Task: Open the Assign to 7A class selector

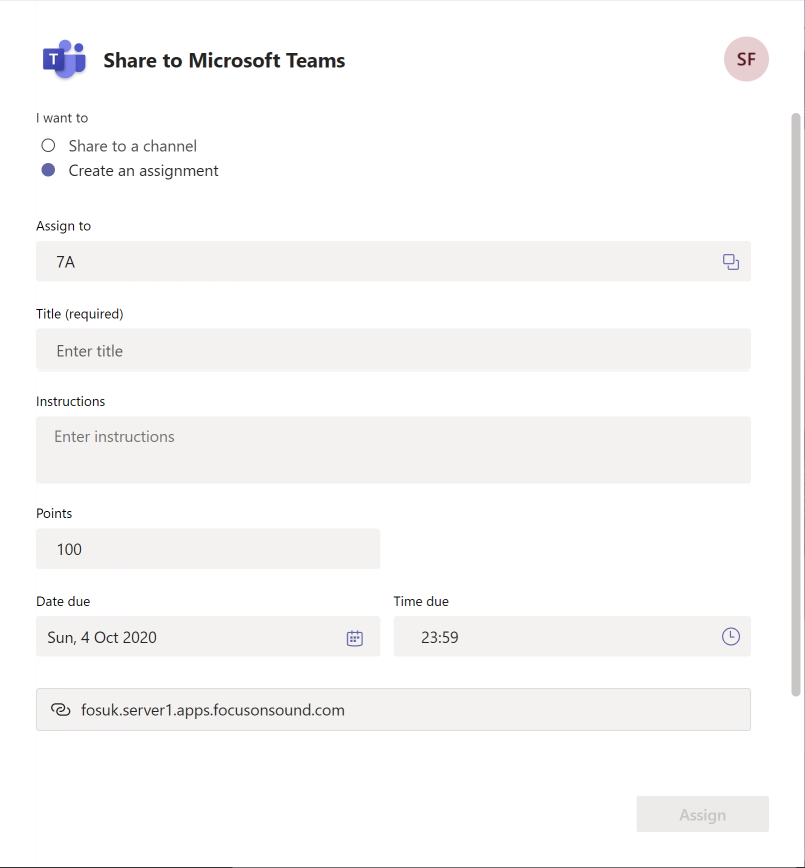Action: [x=393, y=261]
